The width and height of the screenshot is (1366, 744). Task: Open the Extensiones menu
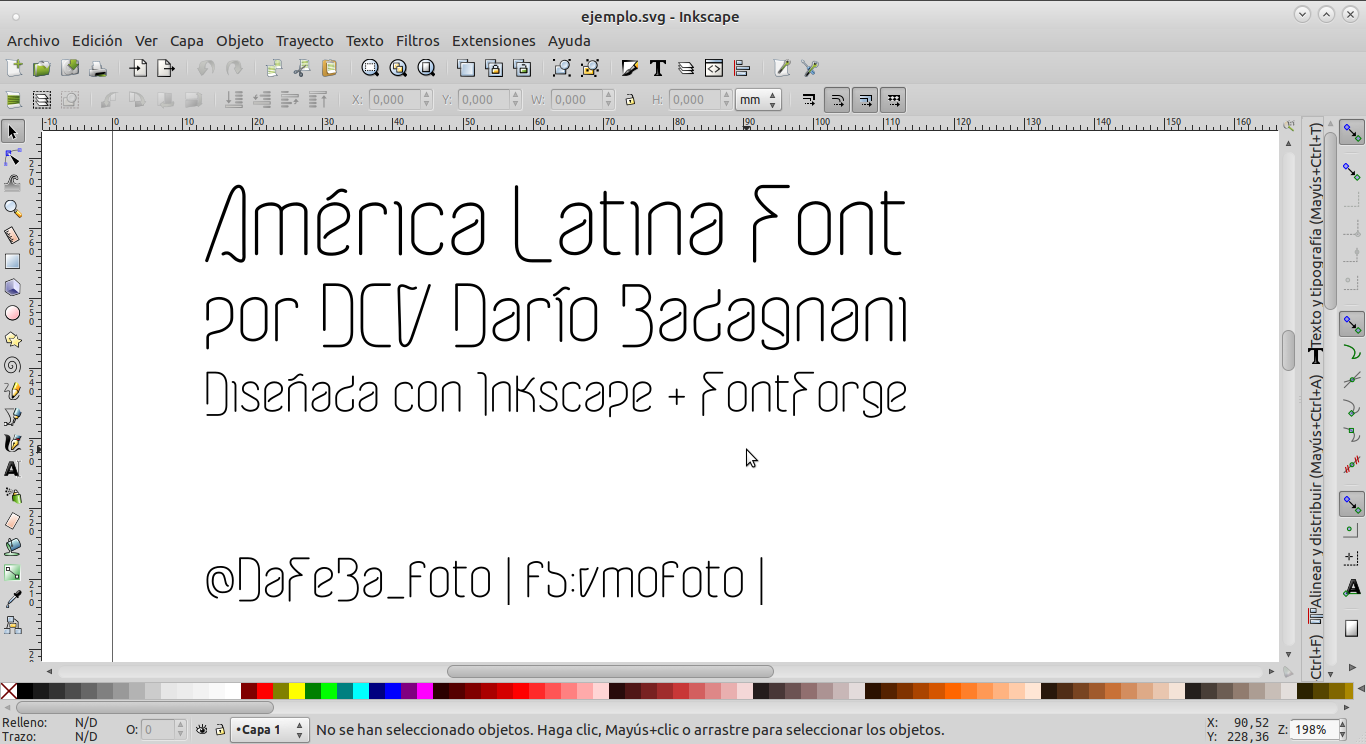(x=494, y=41)
